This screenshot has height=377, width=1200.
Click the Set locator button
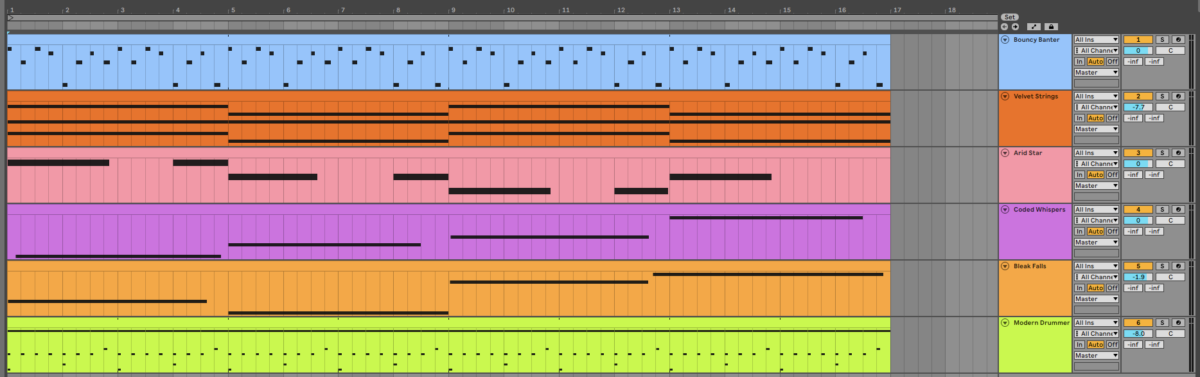click(1010, 17)
